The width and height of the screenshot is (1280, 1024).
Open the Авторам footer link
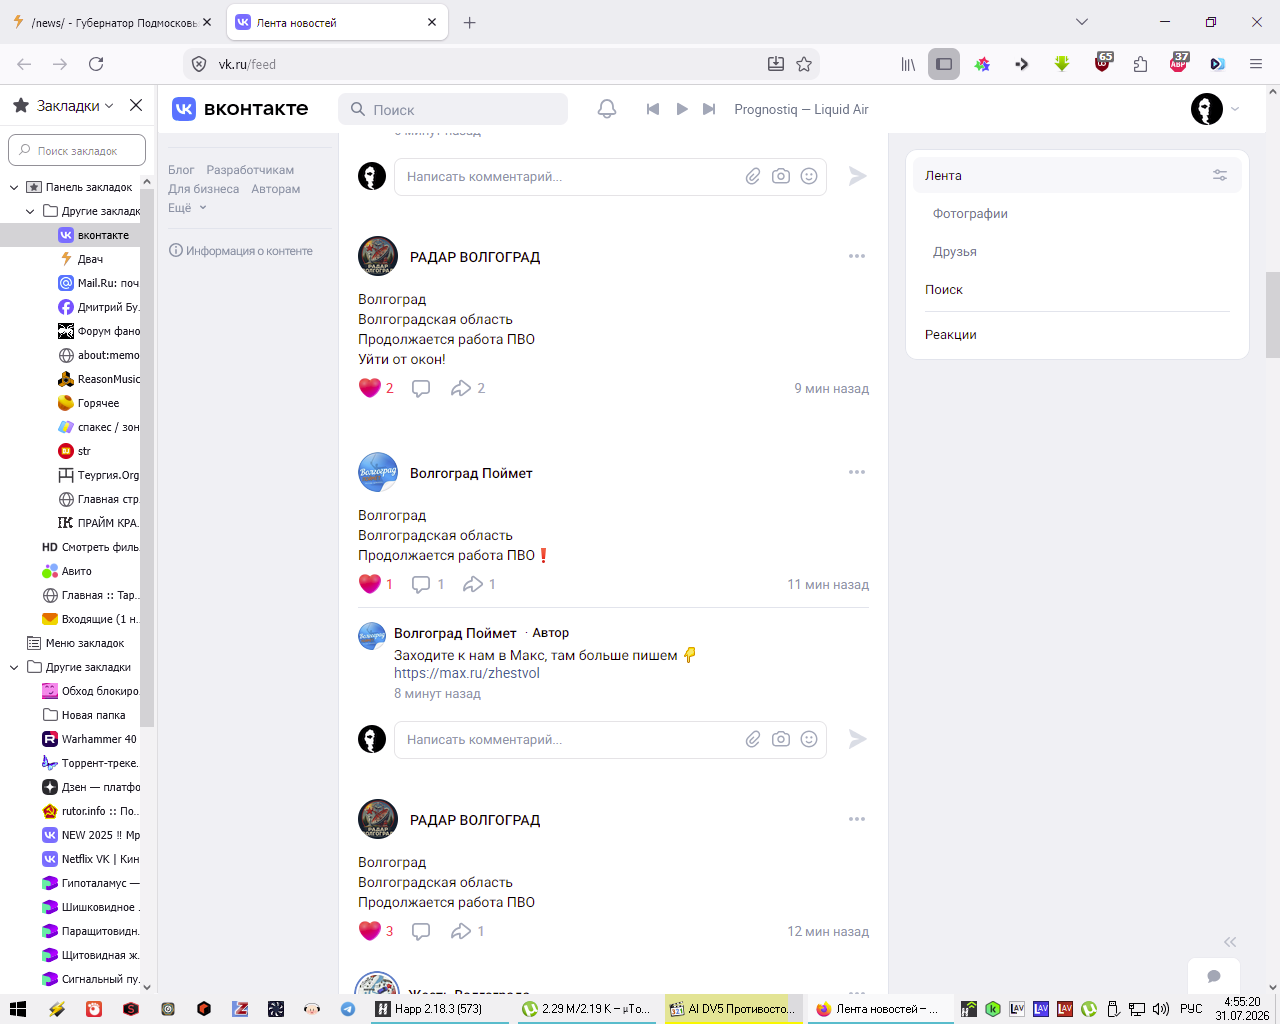tap(276, 189)
